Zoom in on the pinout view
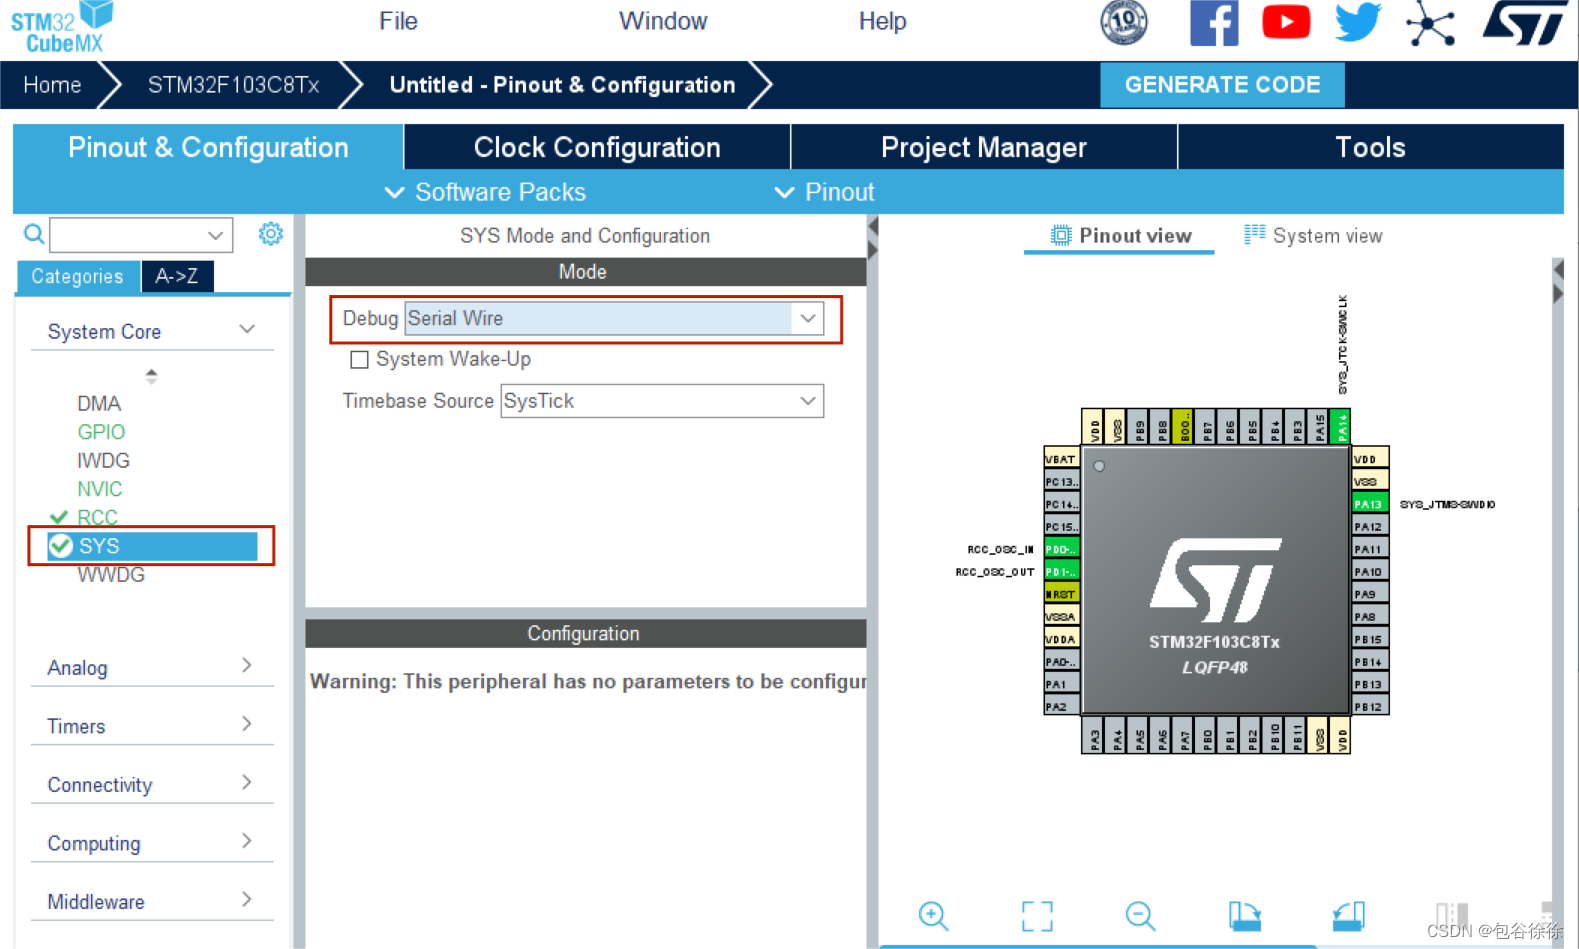Image resolution: width=1579 pixels, height=949 pixels. point(933,915)
